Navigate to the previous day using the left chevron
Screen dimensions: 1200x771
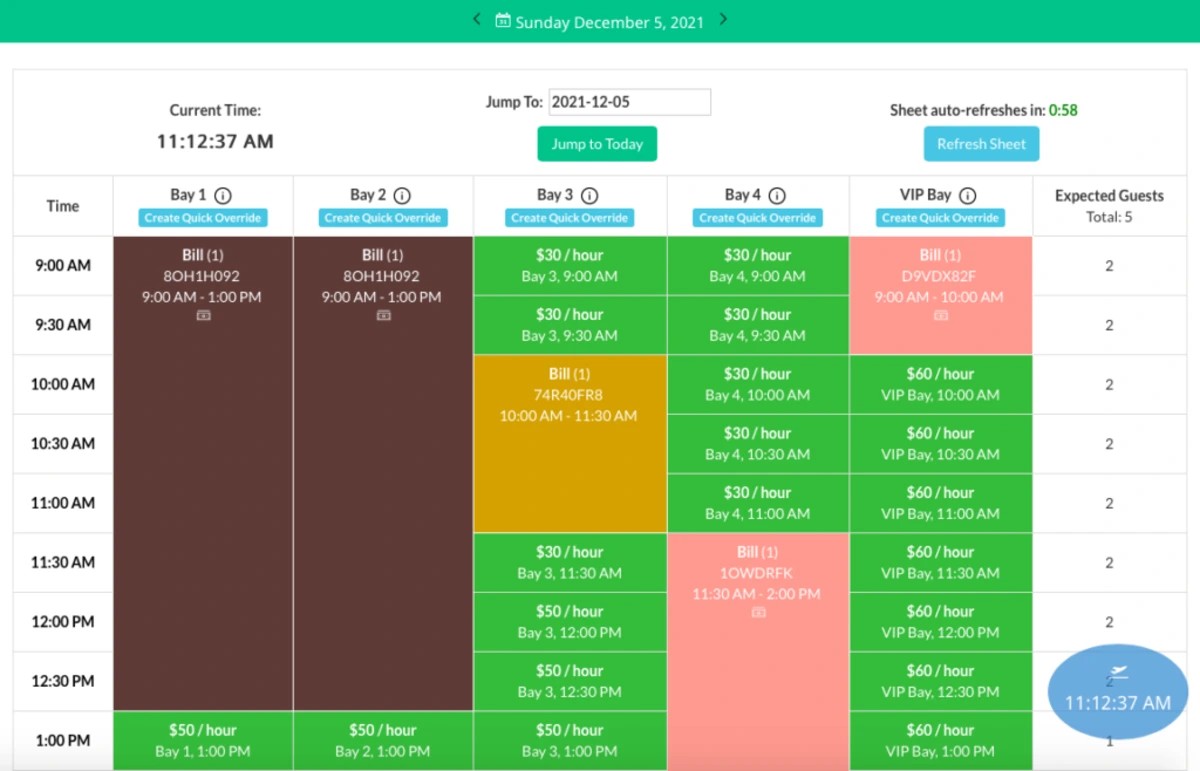pyautogui.click(x=477, y=19)
